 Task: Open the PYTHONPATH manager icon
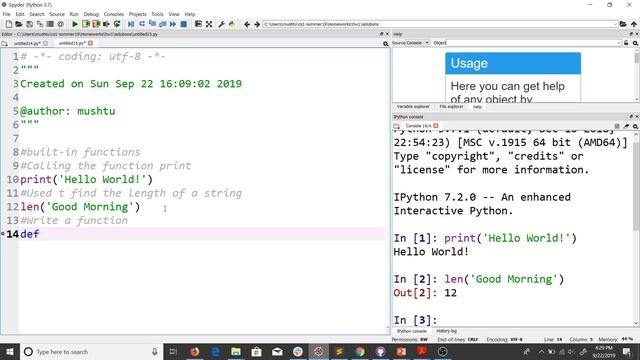[232, 24]
